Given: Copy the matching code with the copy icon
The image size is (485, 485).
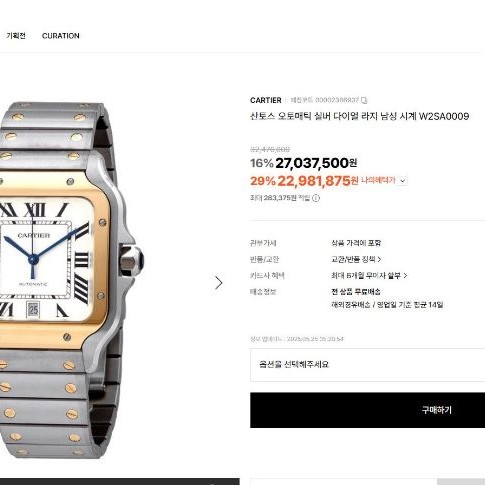Looking at the screenshot, I should [364, 100].
